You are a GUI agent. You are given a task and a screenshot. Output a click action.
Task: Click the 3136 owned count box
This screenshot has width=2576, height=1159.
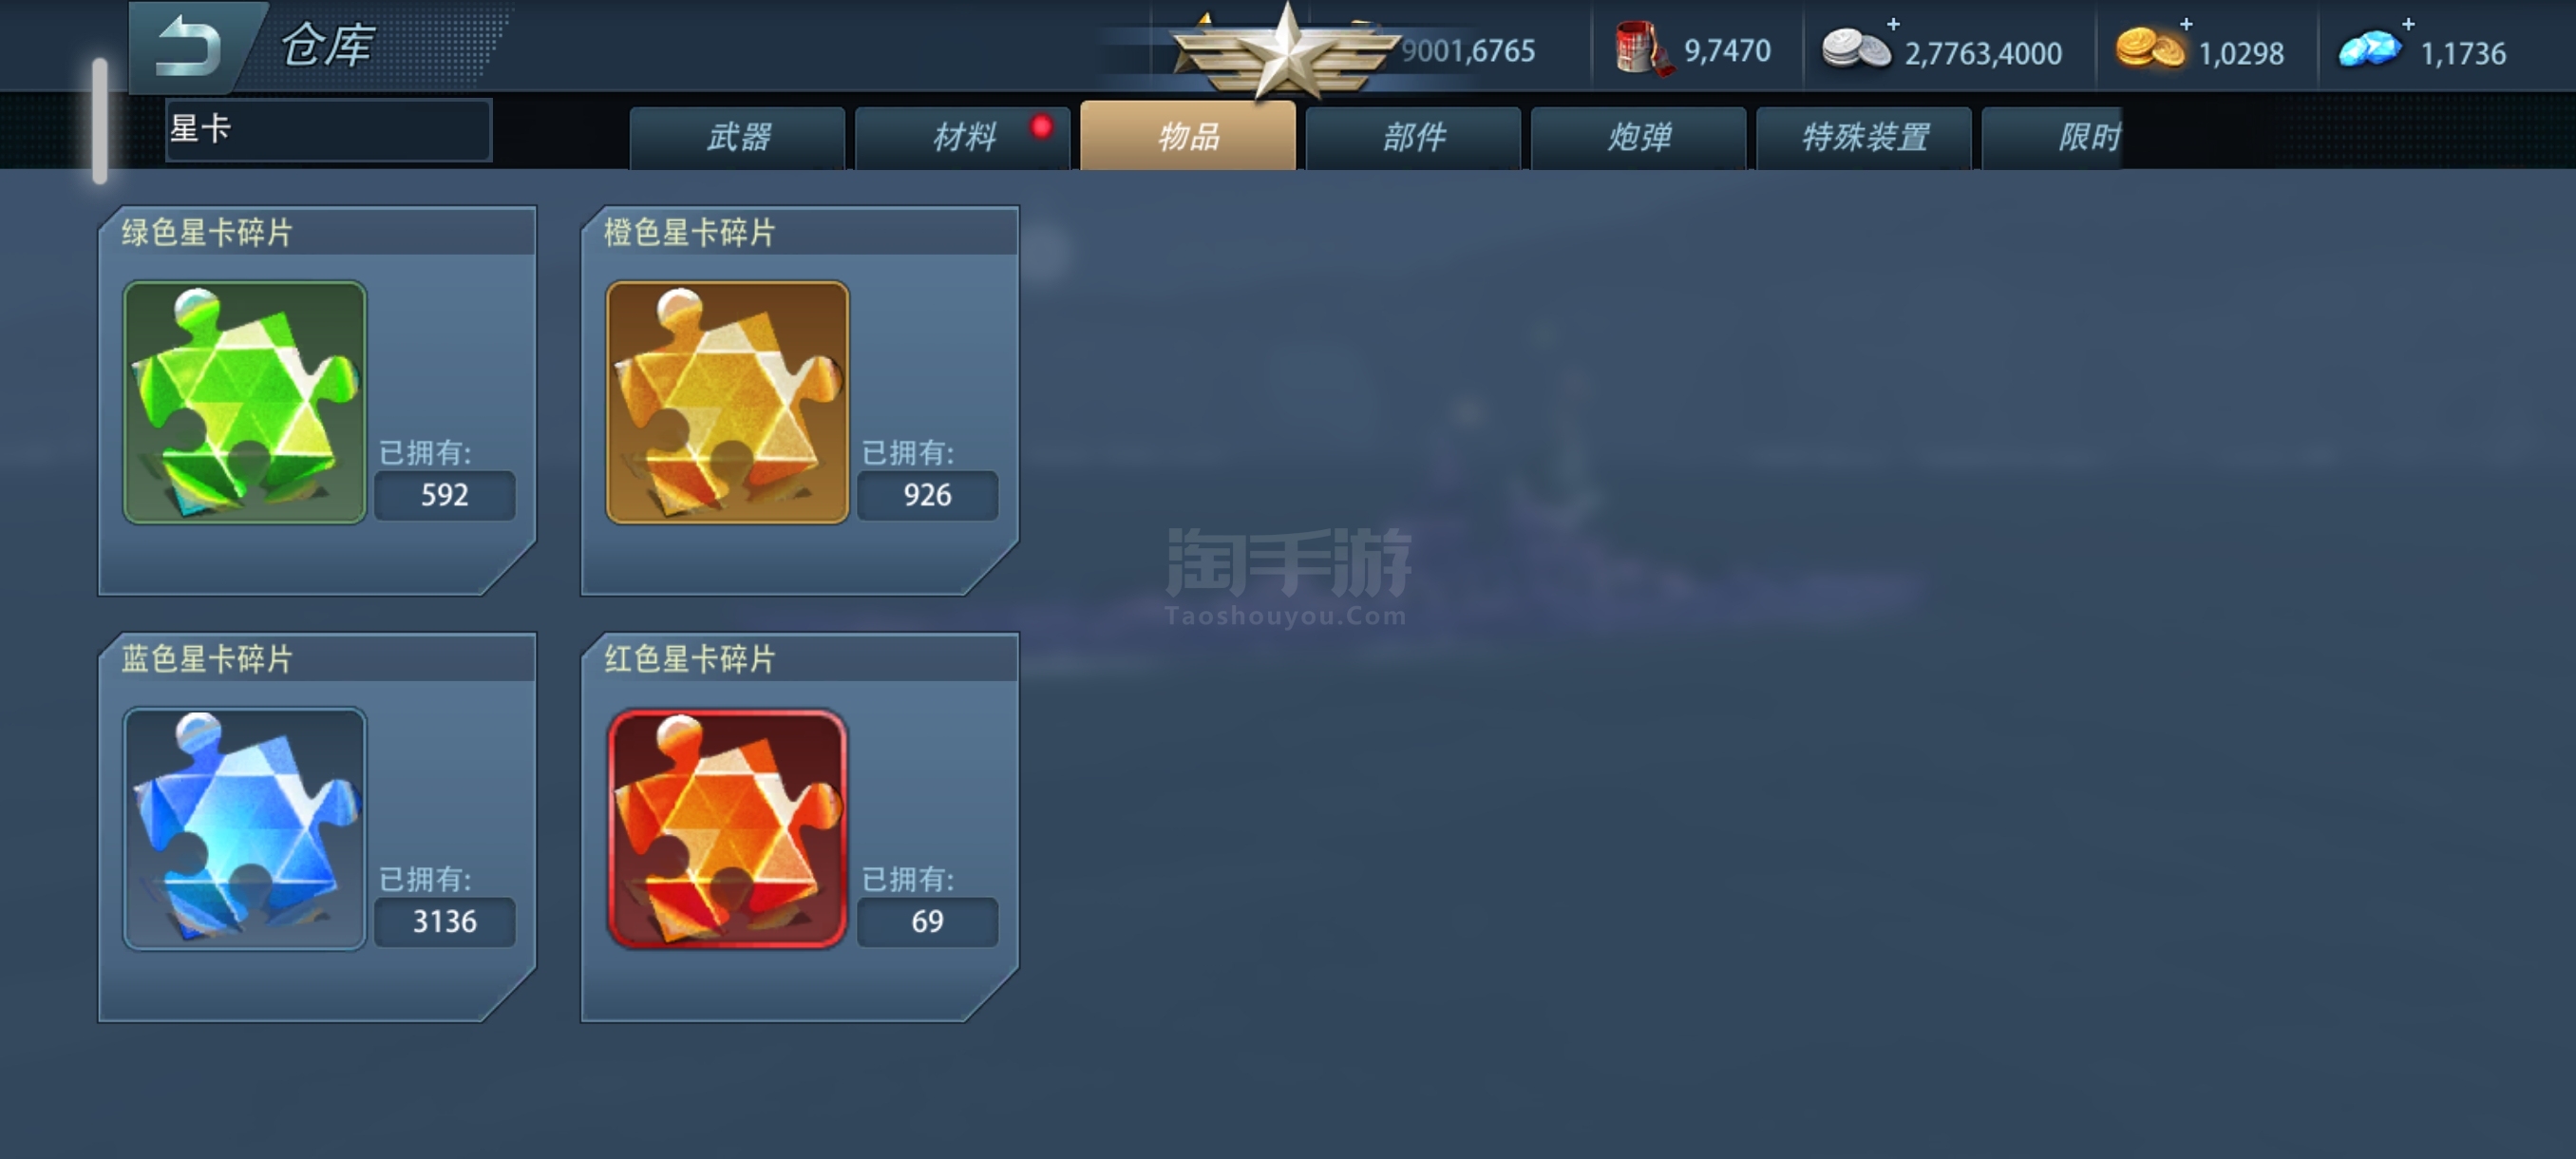pos(445,921)
